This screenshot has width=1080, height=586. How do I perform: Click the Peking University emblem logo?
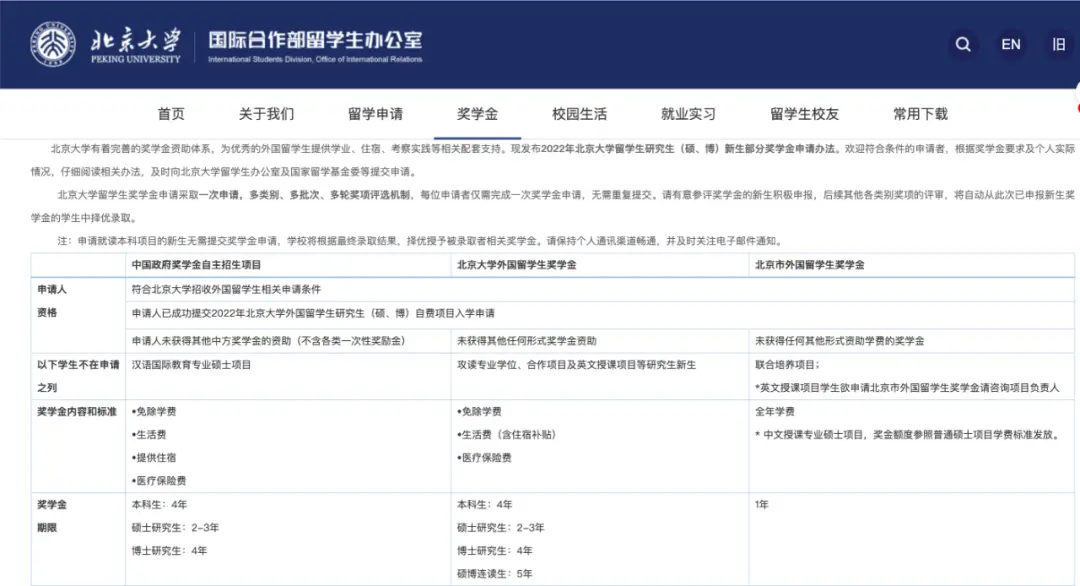click(53, 44)
